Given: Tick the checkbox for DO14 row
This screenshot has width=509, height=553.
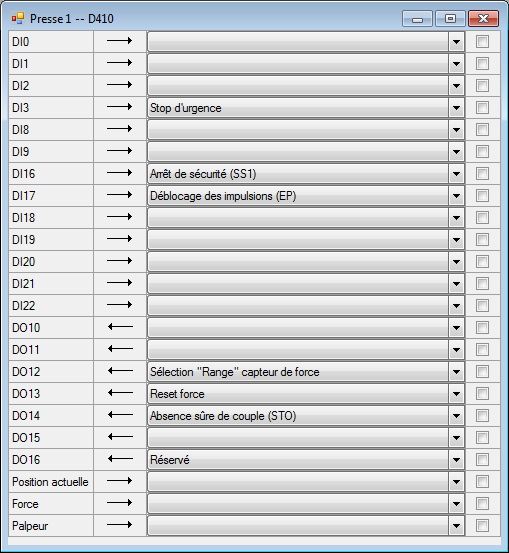Looking at the screenshot, I should coord(482,415).
